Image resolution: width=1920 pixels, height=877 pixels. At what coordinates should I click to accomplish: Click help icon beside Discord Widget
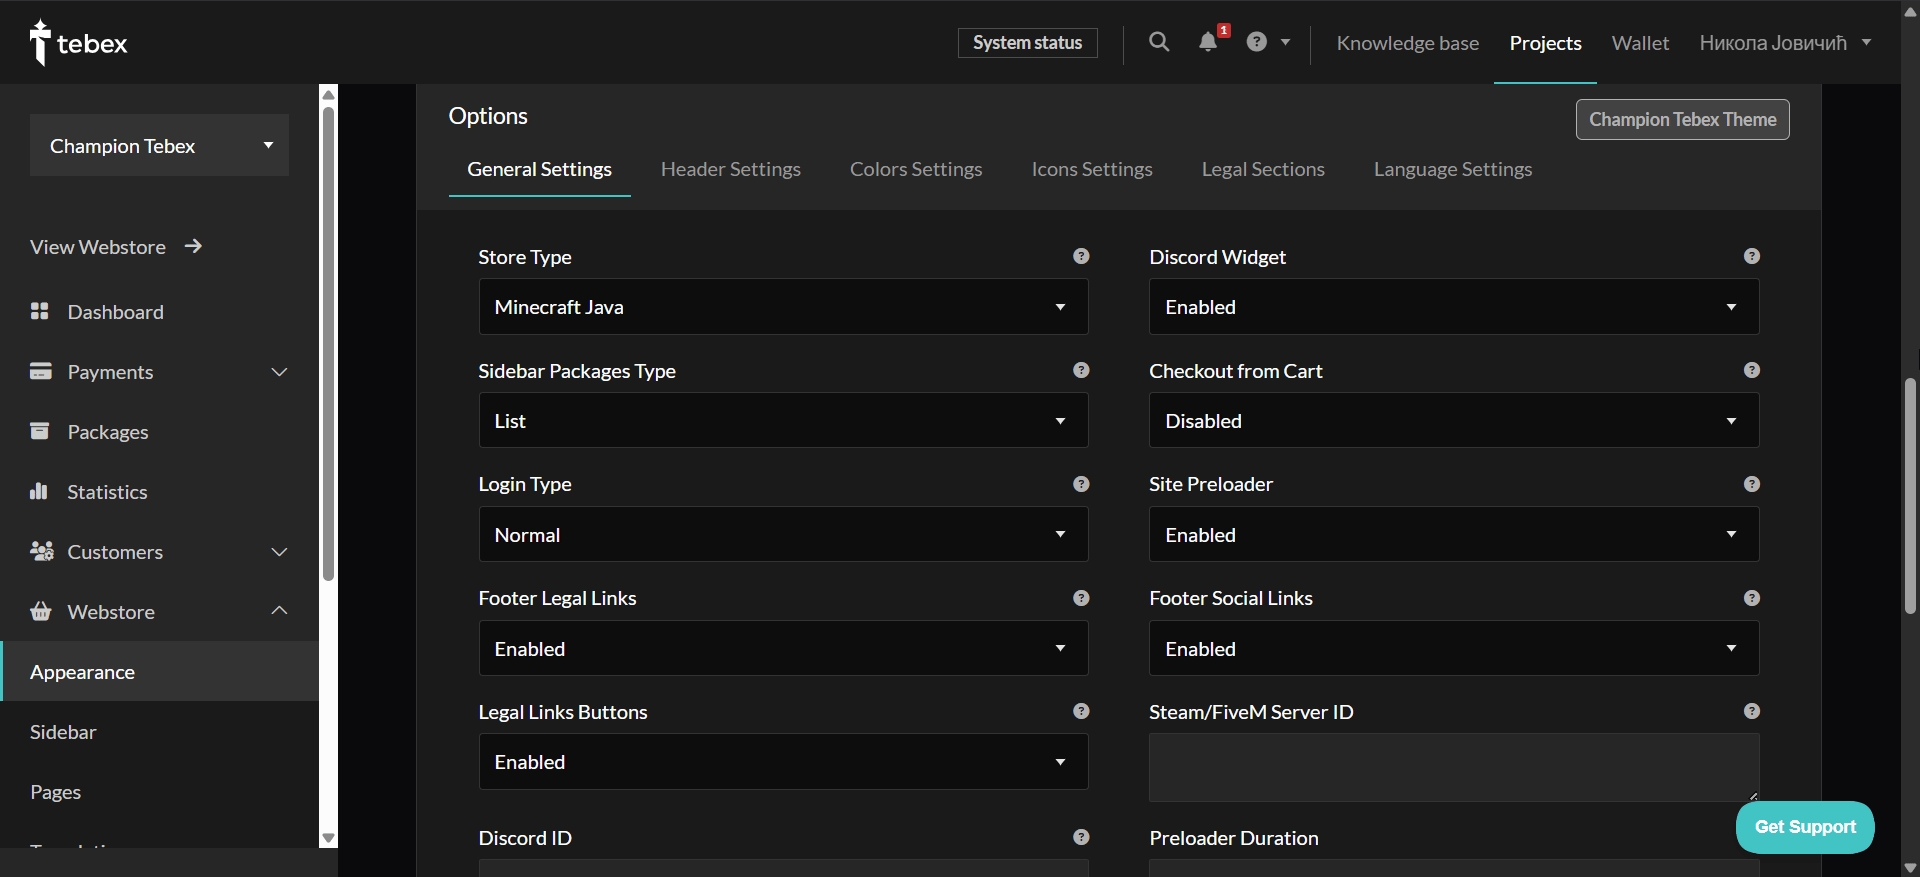coord(1751,256)
